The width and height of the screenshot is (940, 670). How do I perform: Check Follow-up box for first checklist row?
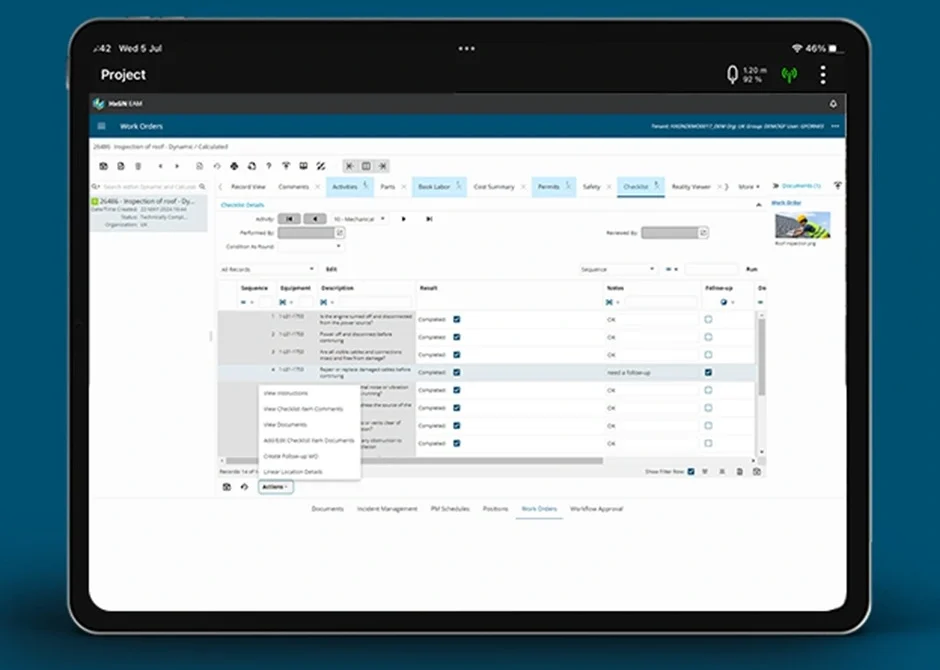pos(708,320)
